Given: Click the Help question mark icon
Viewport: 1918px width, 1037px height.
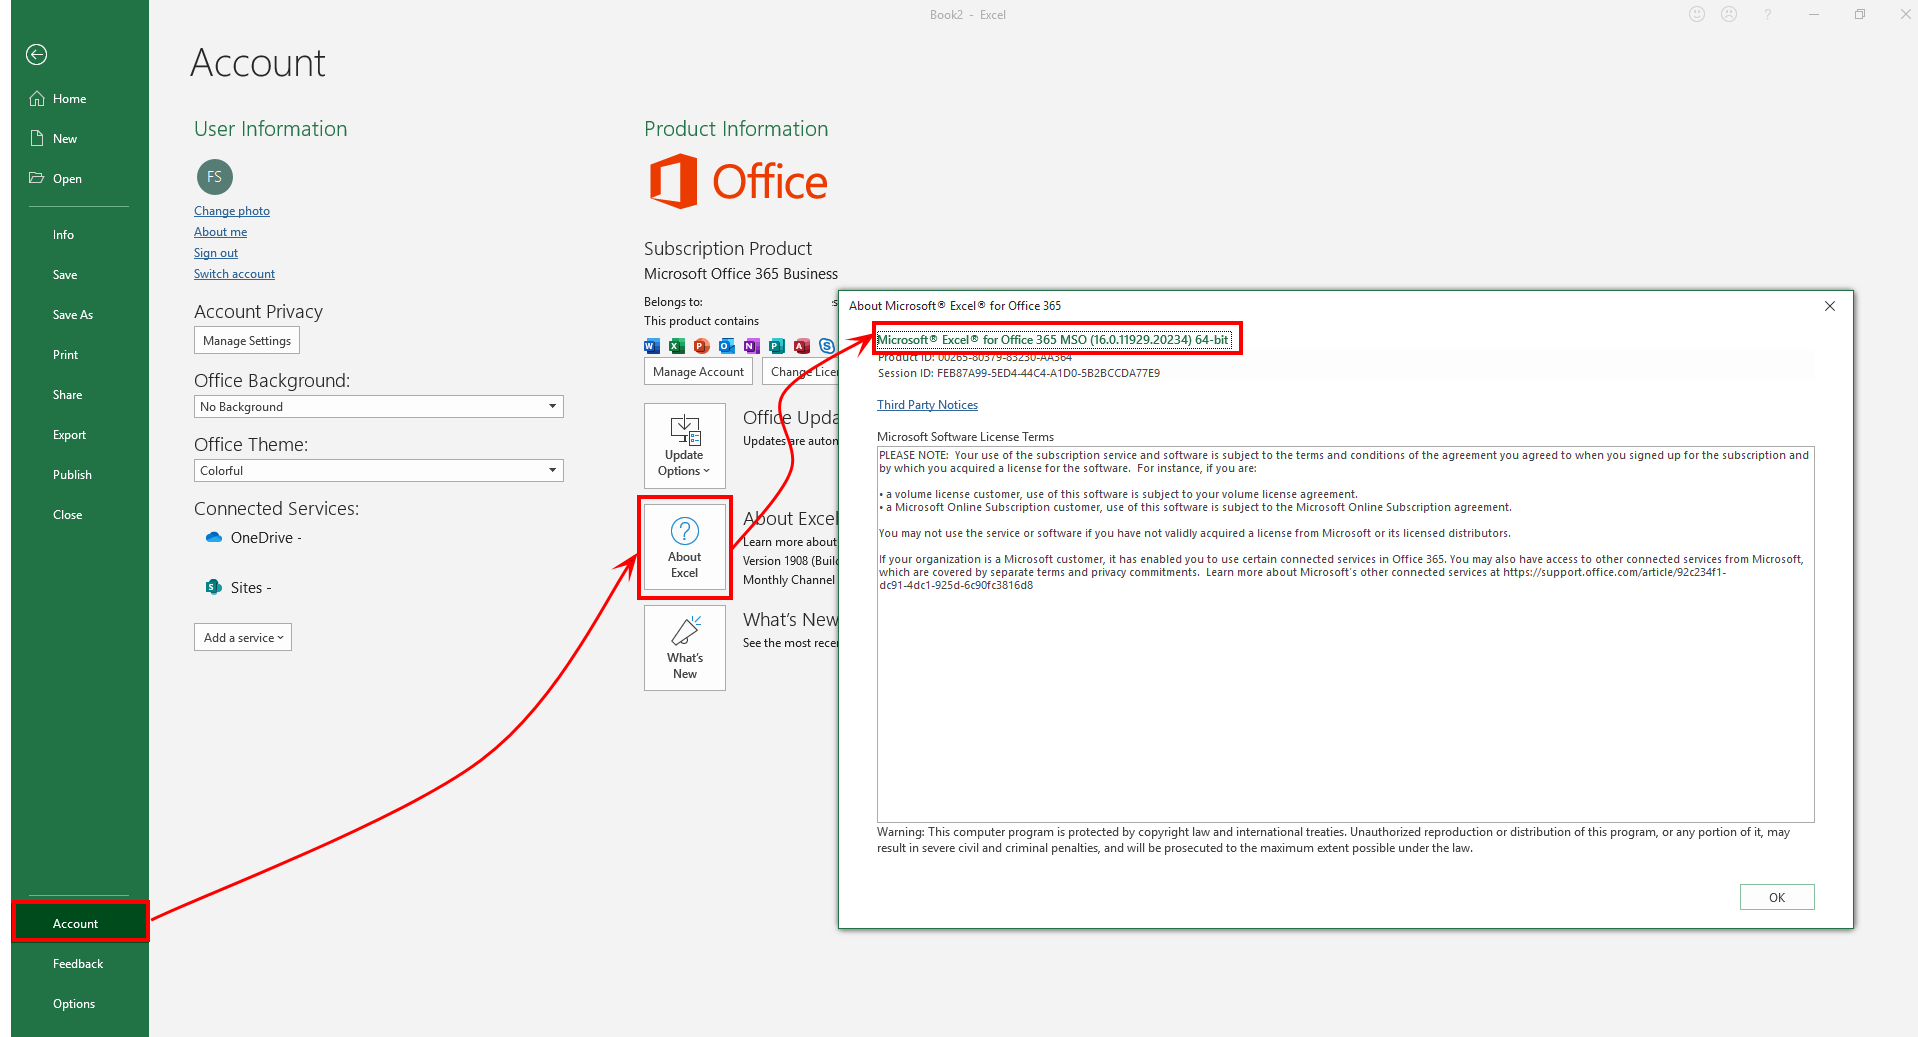Looking at the screenshot, I should point(1768,14).
